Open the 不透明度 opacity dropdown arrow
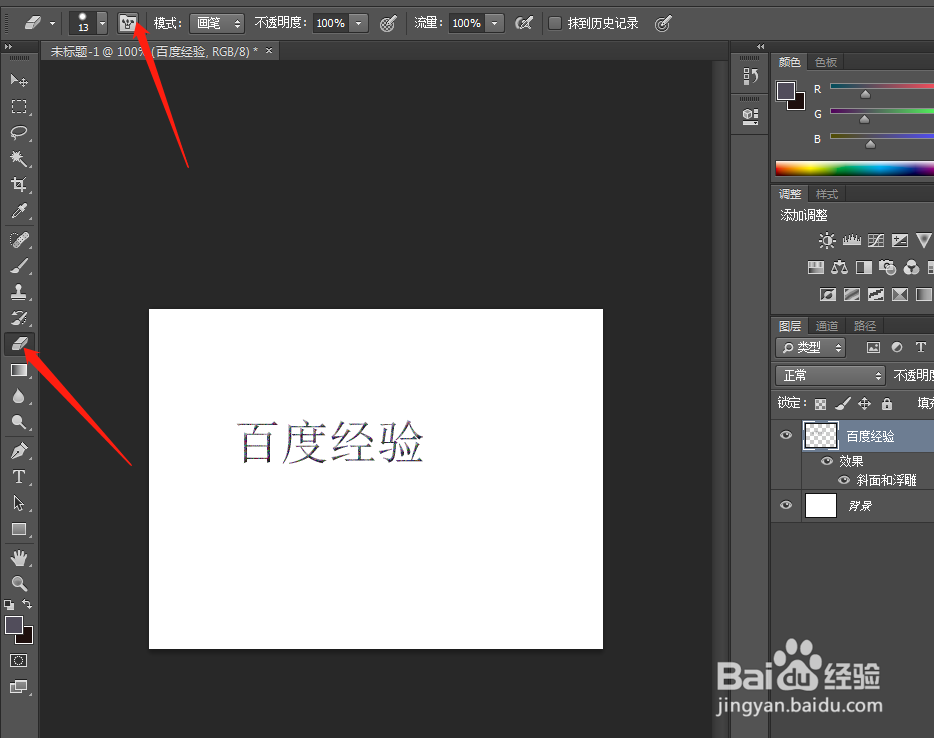The height and width of the screenshot is (738, 934). [x=359, y=23]
